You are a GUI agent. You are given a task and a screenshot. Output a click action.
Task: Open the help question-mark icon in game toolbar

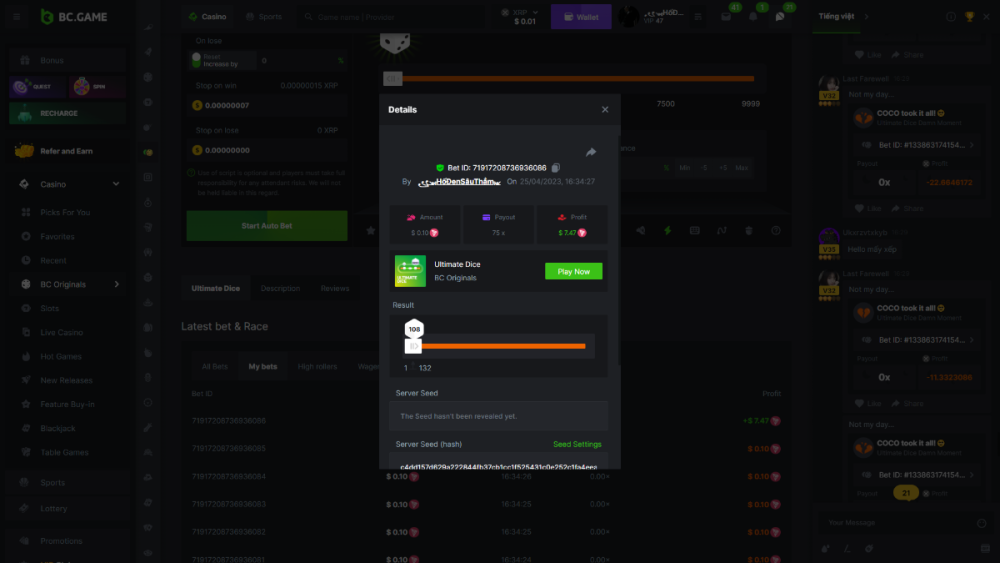pos(775,230)
